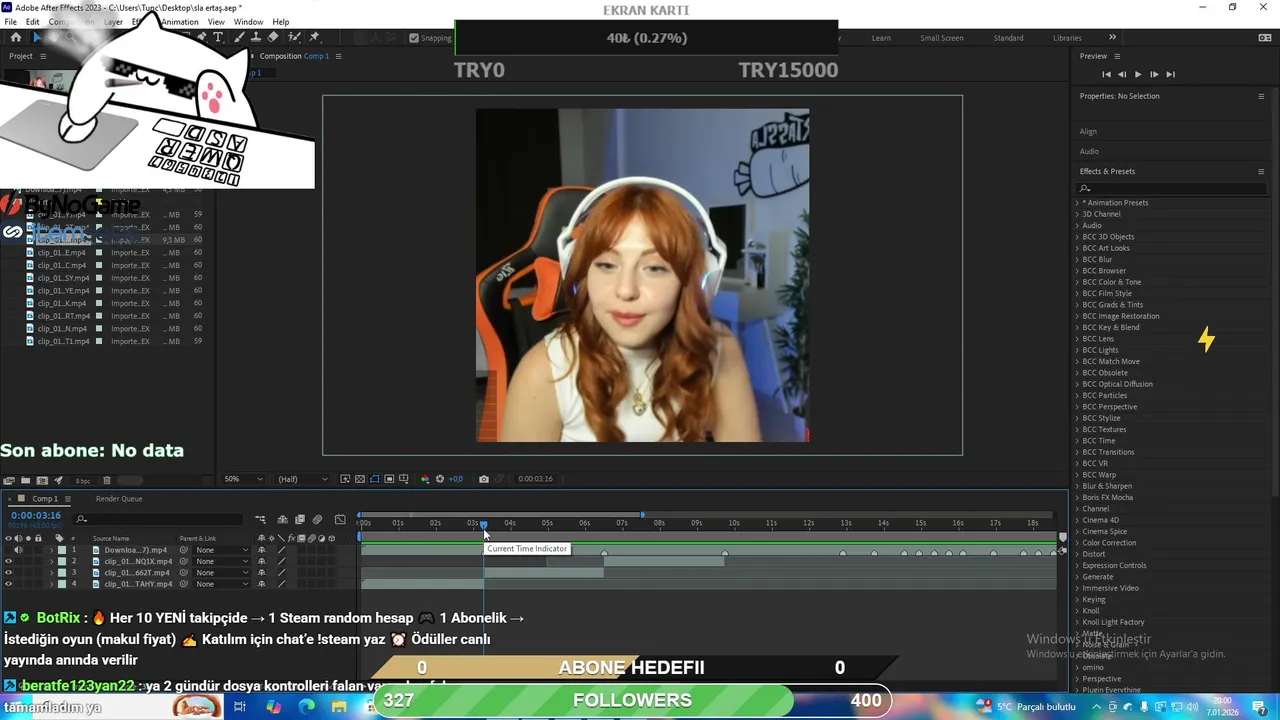Select the Clone Stamp tool
The height and width of the screenshot is (720, 1280).
coord(256,37)
